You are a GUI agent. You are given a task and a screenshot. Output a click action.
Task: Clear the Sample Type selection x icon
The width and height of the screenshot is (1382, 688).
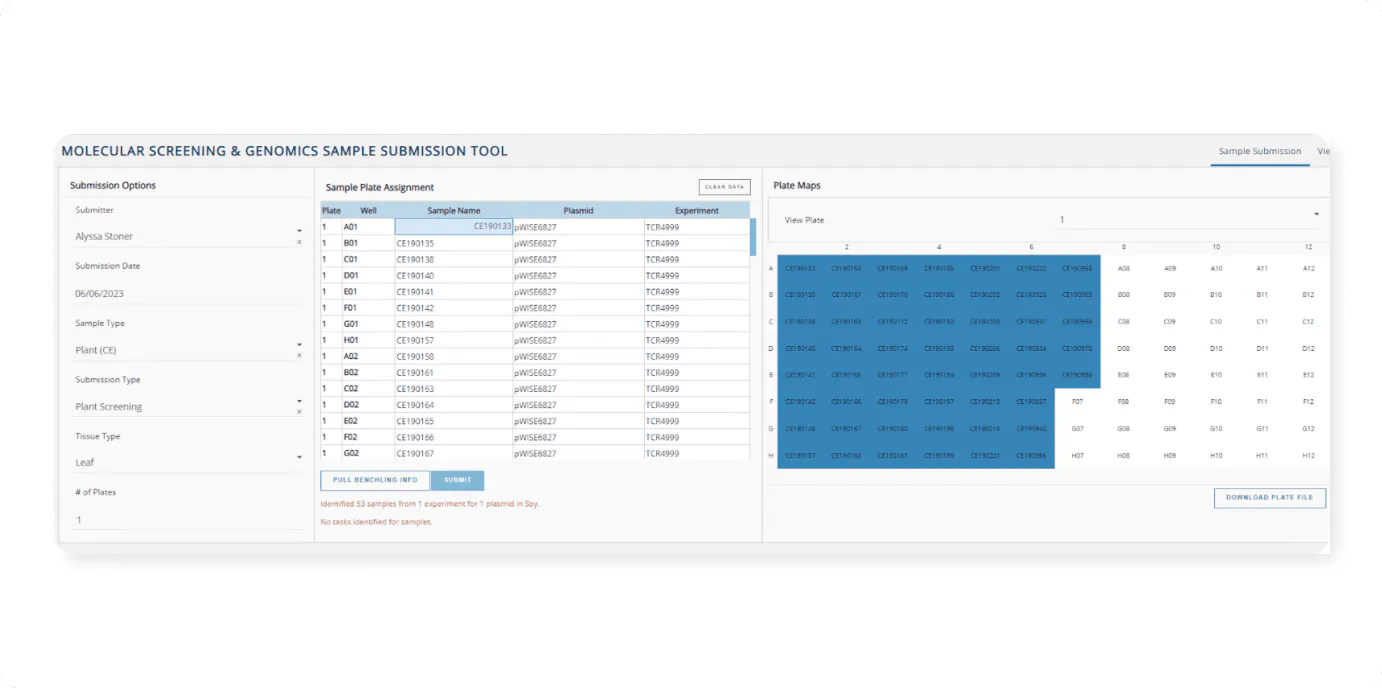coord(299,356)
